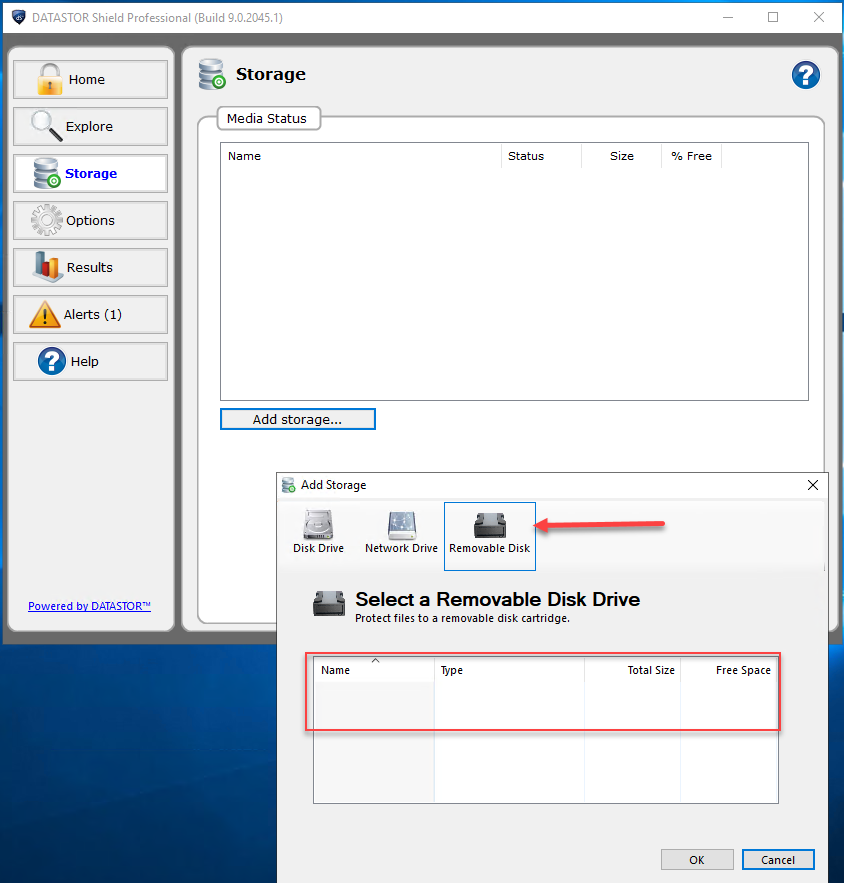The height and width of the screenshot is (883, 844).
Task: Click the blue question mark help icon at top right
Action: click(x=806, y=75)
